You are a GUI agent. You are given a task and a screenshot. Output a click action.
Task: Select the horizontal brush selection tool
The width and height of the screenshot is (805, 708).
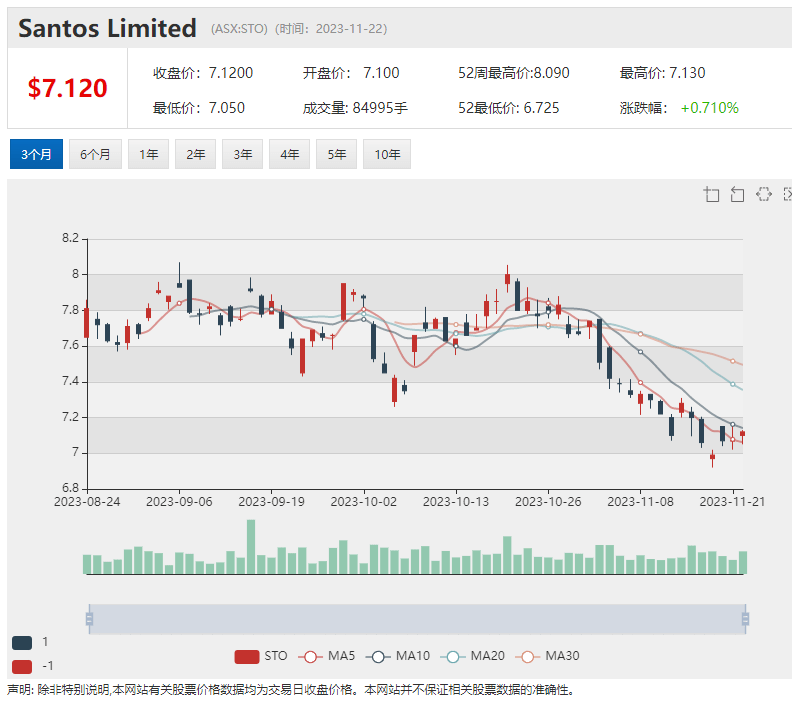(764, 194)
